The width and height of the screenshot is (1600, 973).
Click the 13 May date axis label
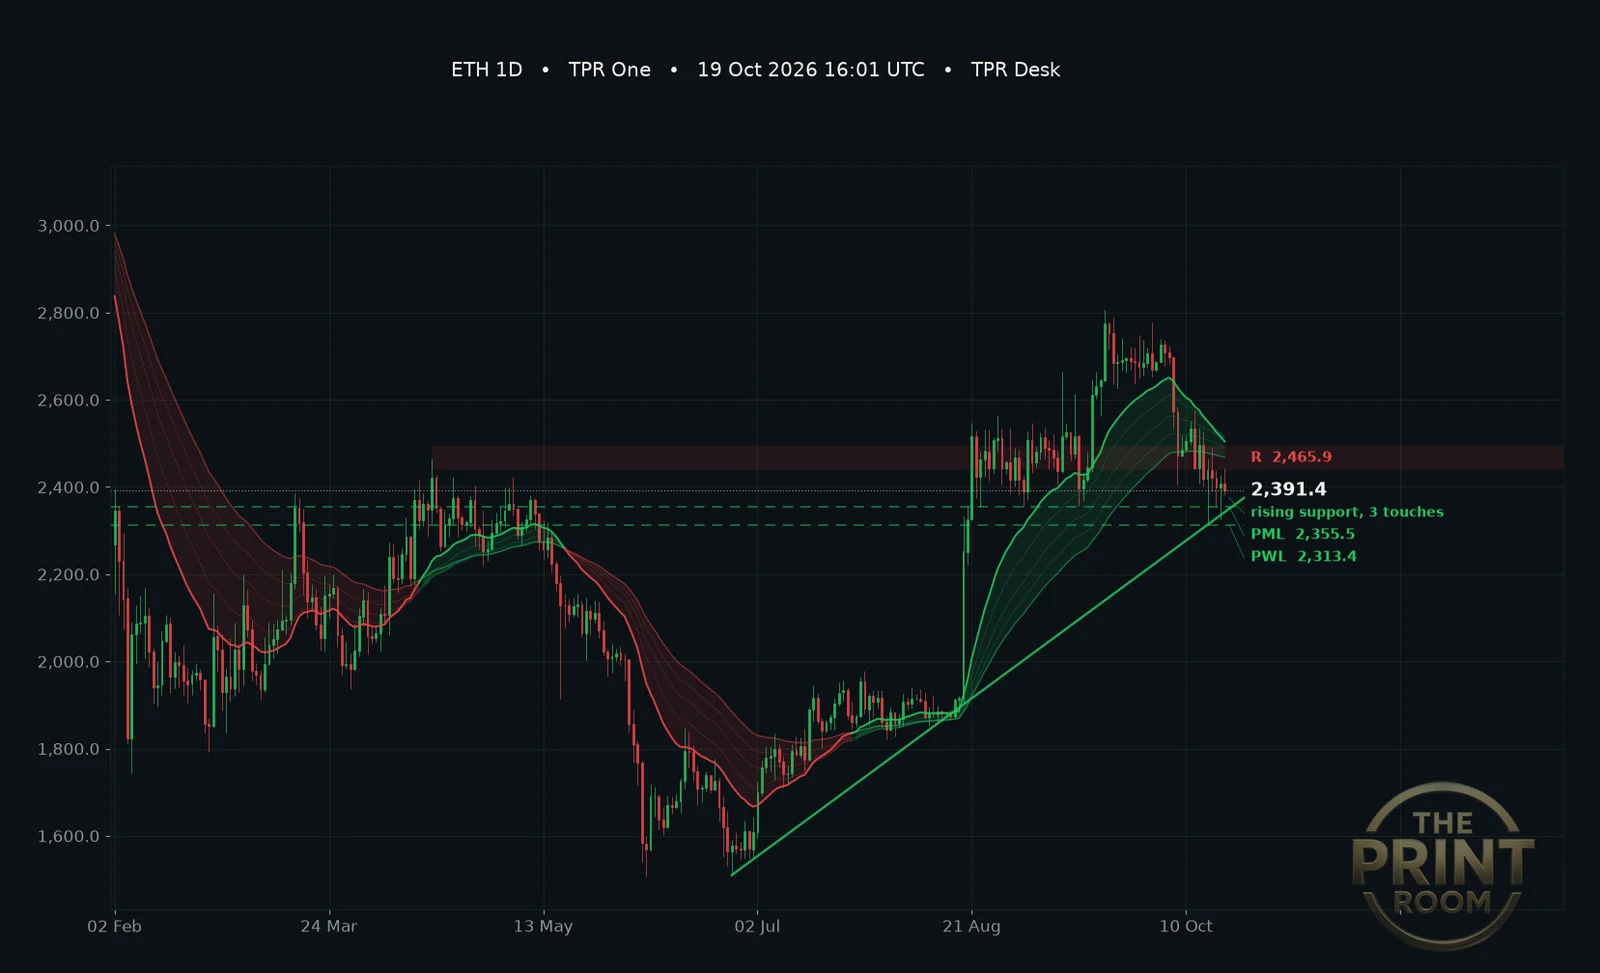click(x=543, y=926)
